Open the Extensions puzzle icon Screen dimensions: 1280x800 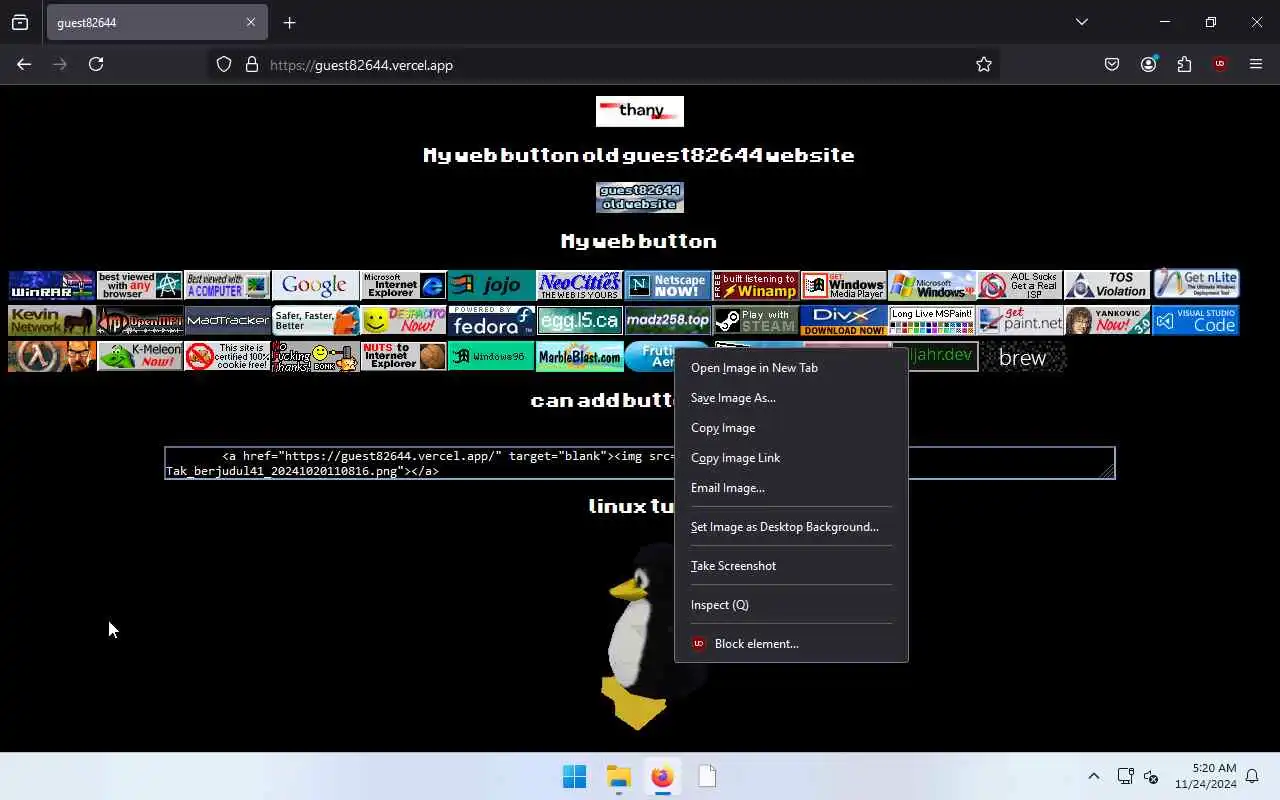(1184, 64)
